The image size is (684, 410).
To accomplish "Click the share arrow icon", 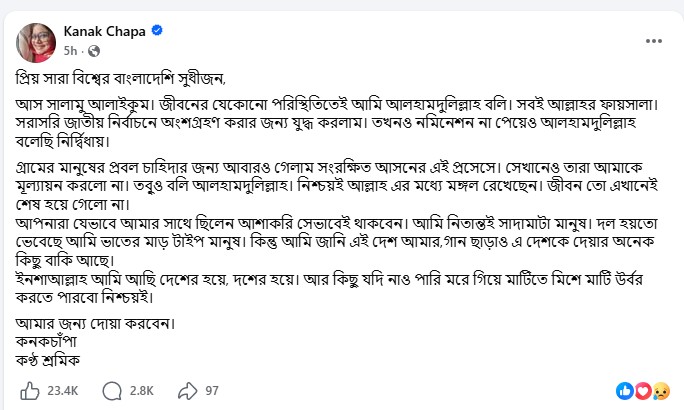I will click(185, 390).
